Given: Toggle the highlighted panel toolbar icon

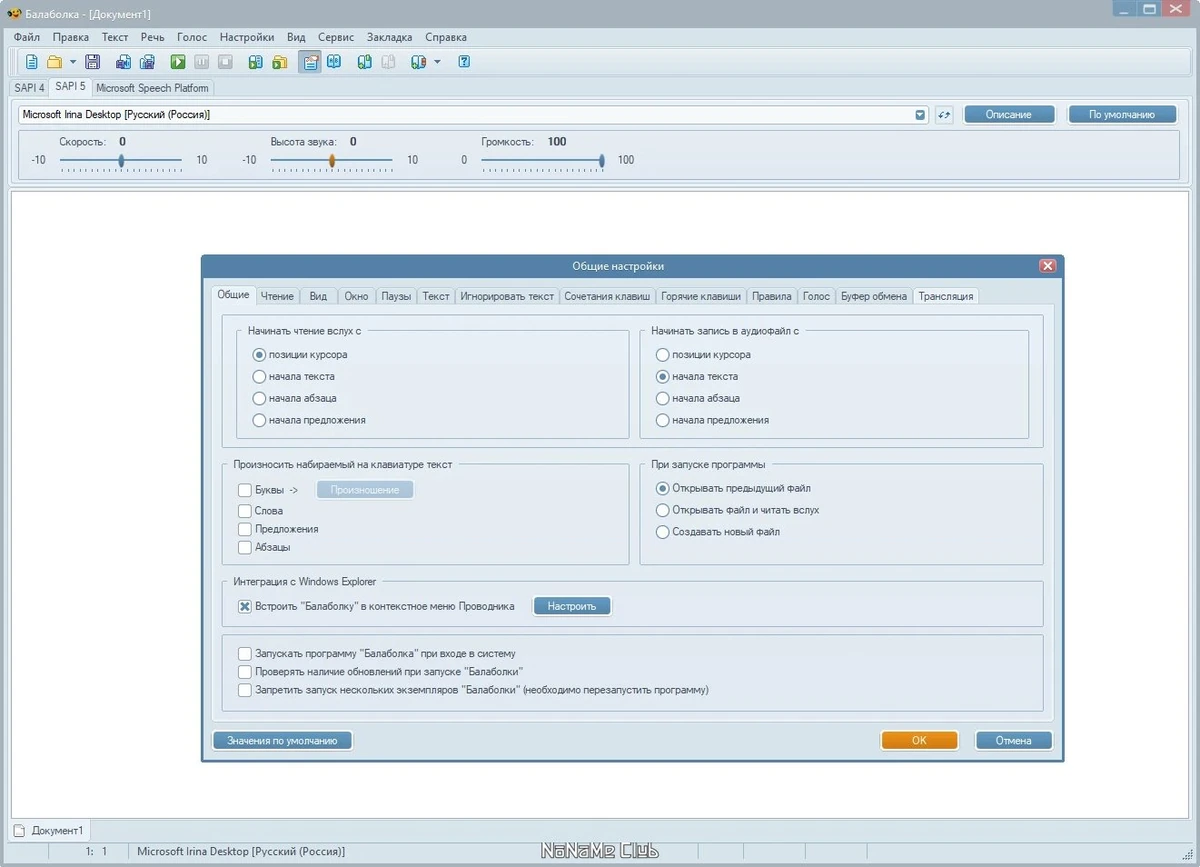Looking at the screenshot, I should point(310,62).
